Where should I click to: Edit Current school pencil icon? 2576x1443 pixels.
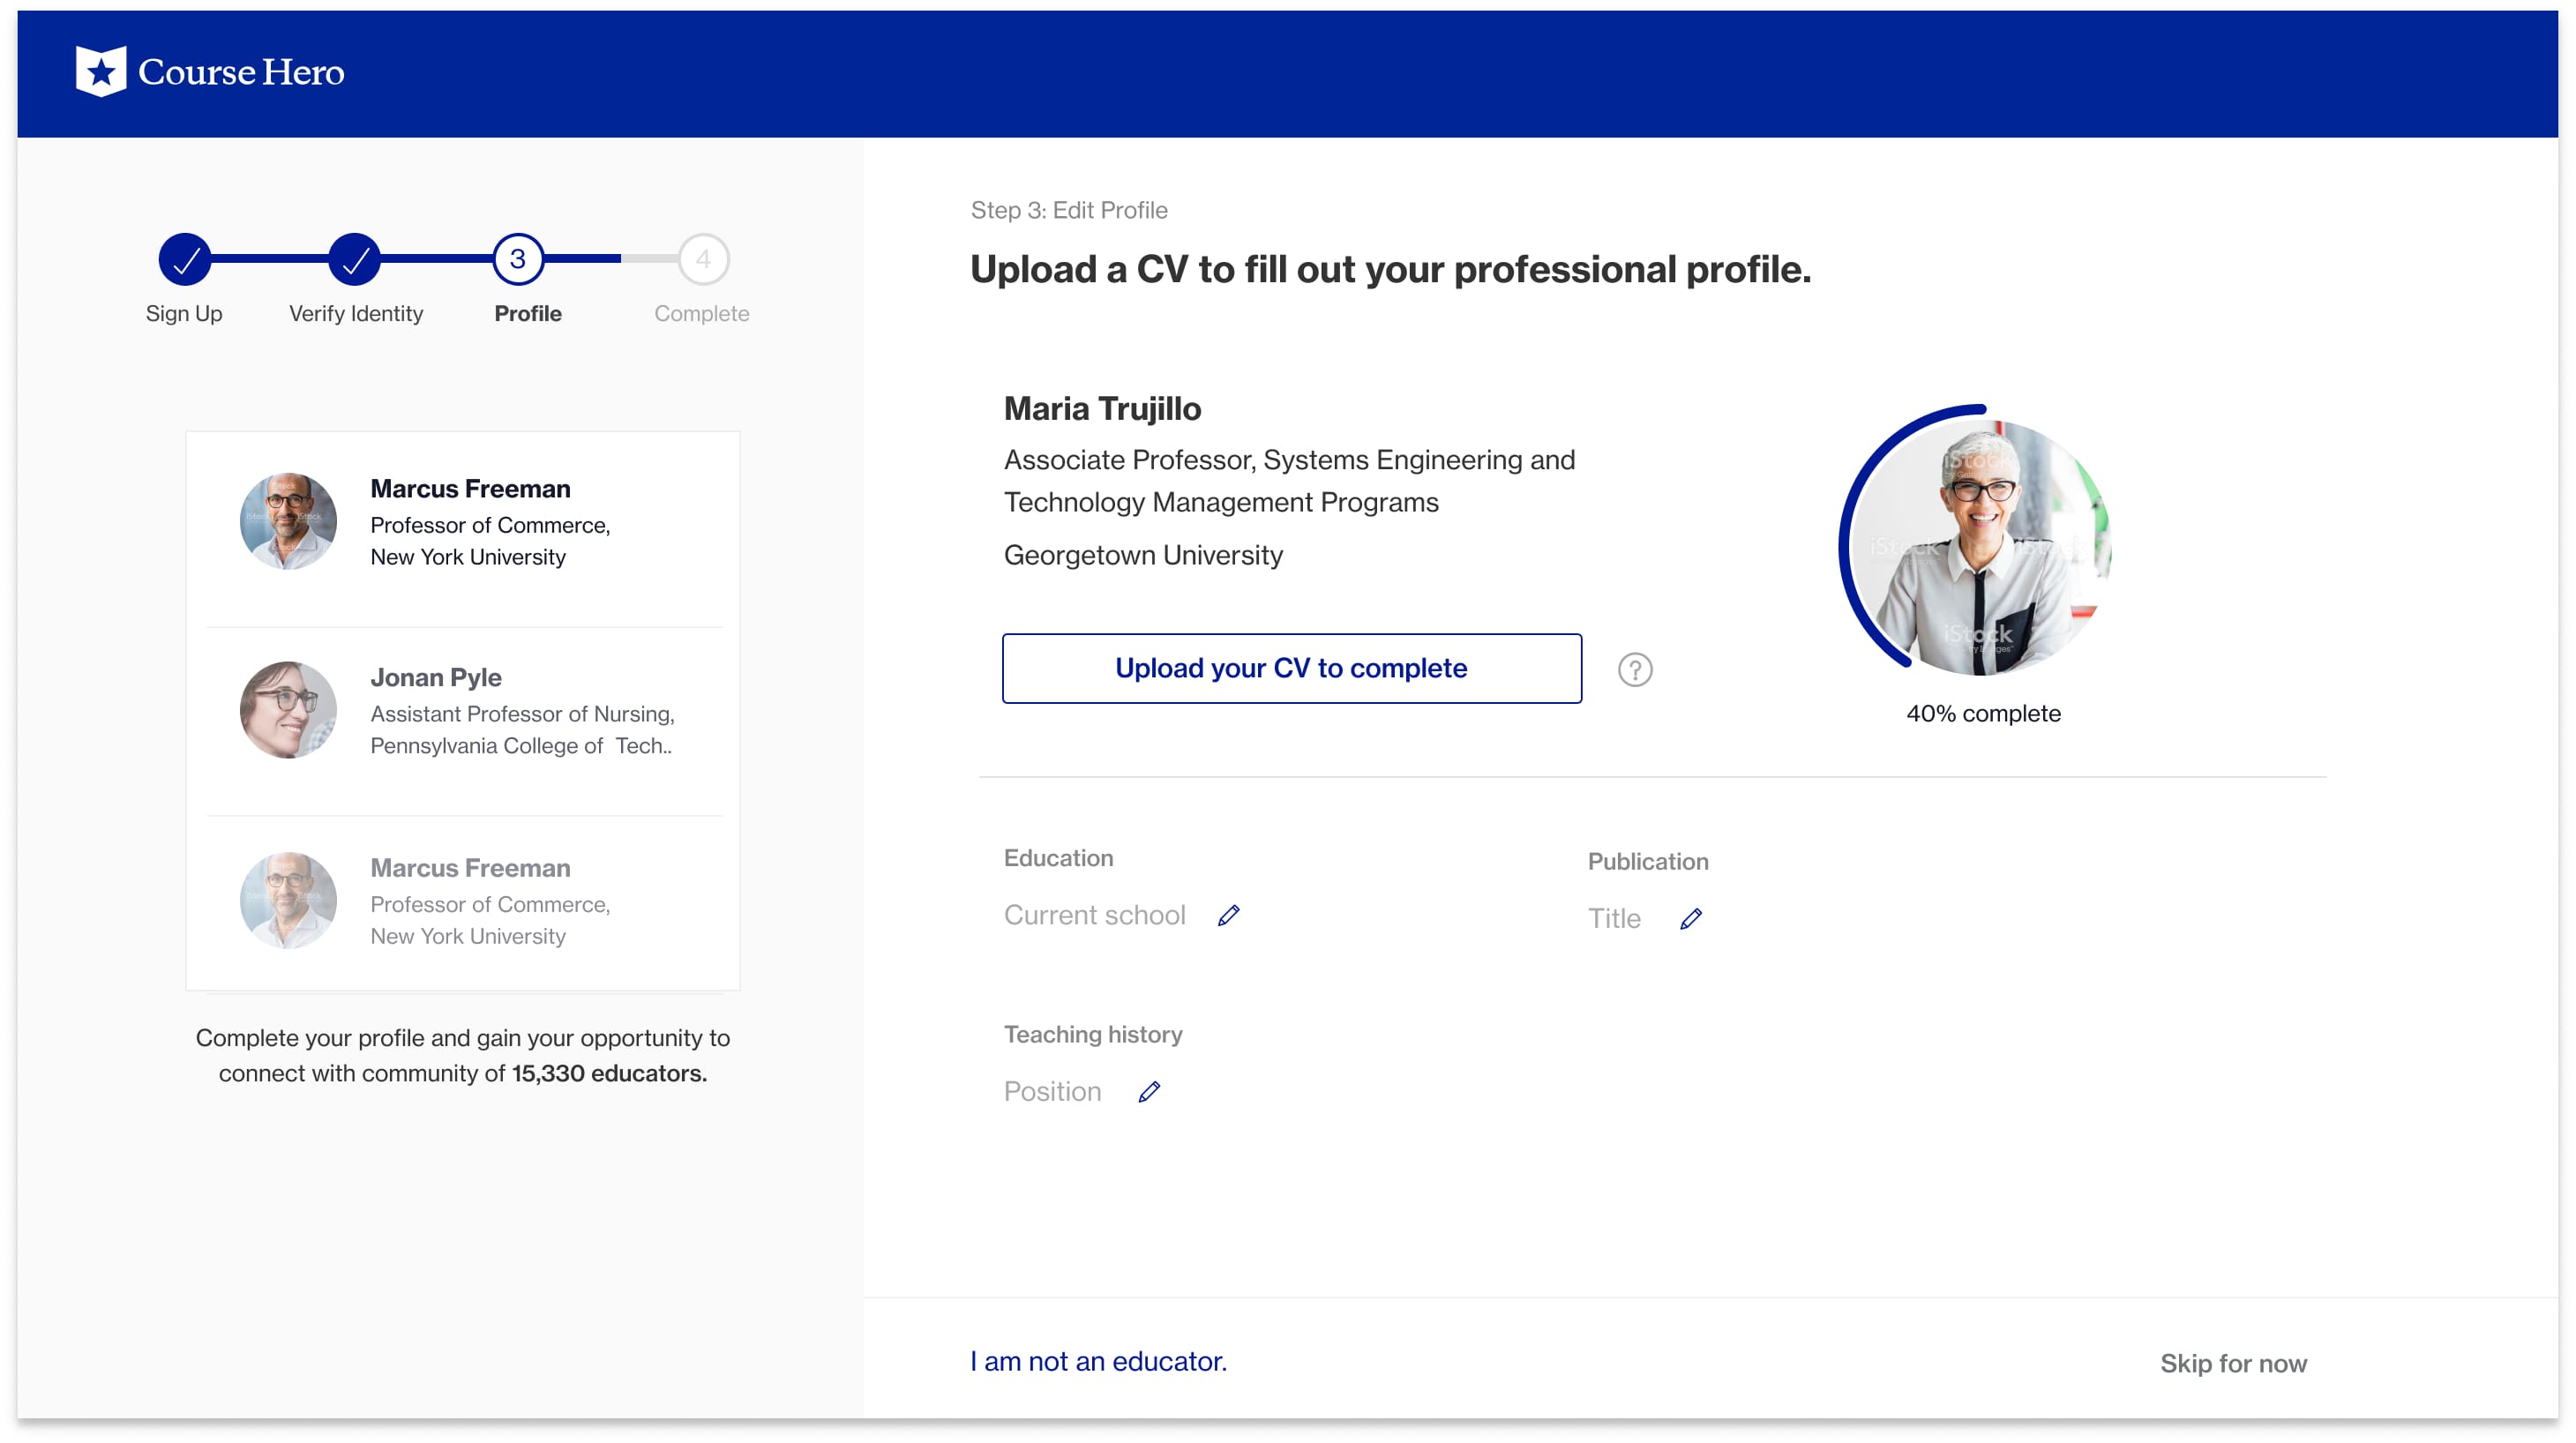click(1228, 915)
